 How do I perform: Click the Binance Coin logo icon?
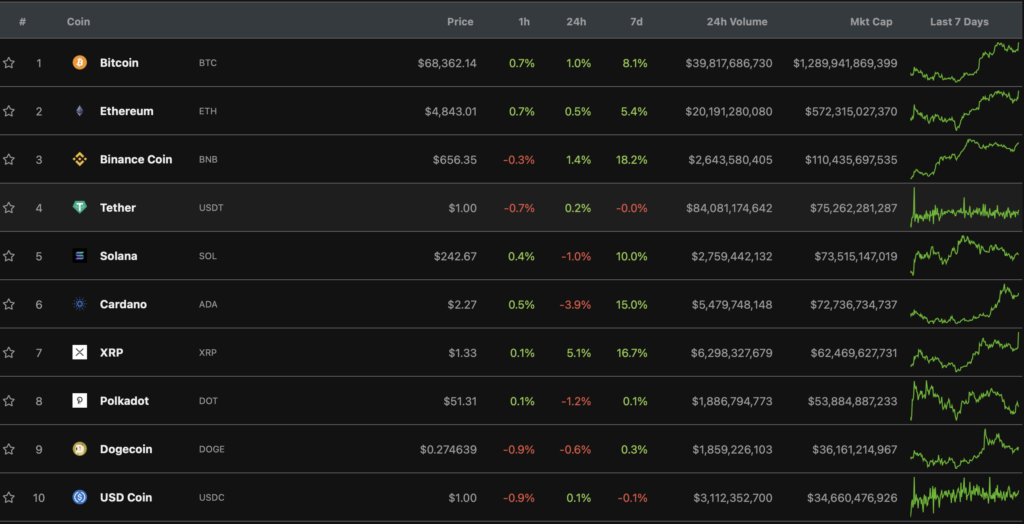pyautogui.click(x=80, y=159)
